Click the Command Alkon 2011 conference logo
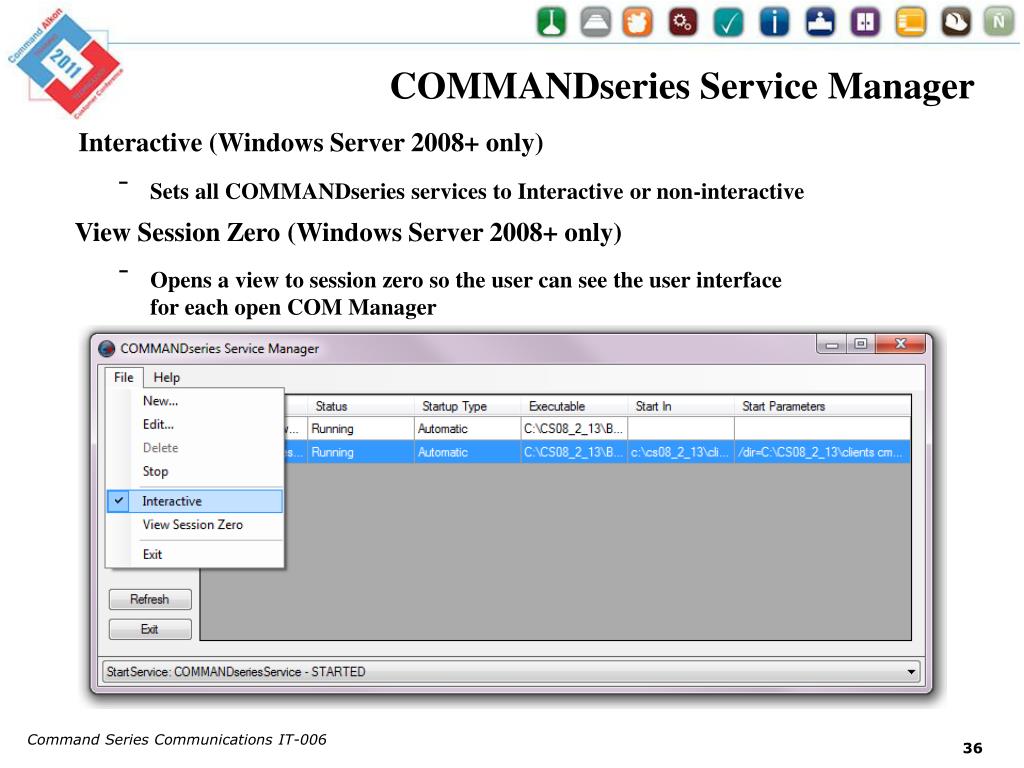The width and height of the screenshot is (1024, 768). pos(65,63)
